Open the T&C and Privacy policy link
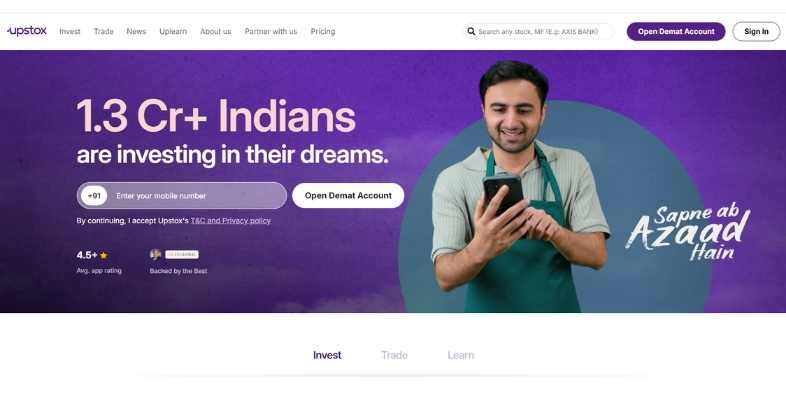Screen dimensions: 786x402 (x=231, y=221)
